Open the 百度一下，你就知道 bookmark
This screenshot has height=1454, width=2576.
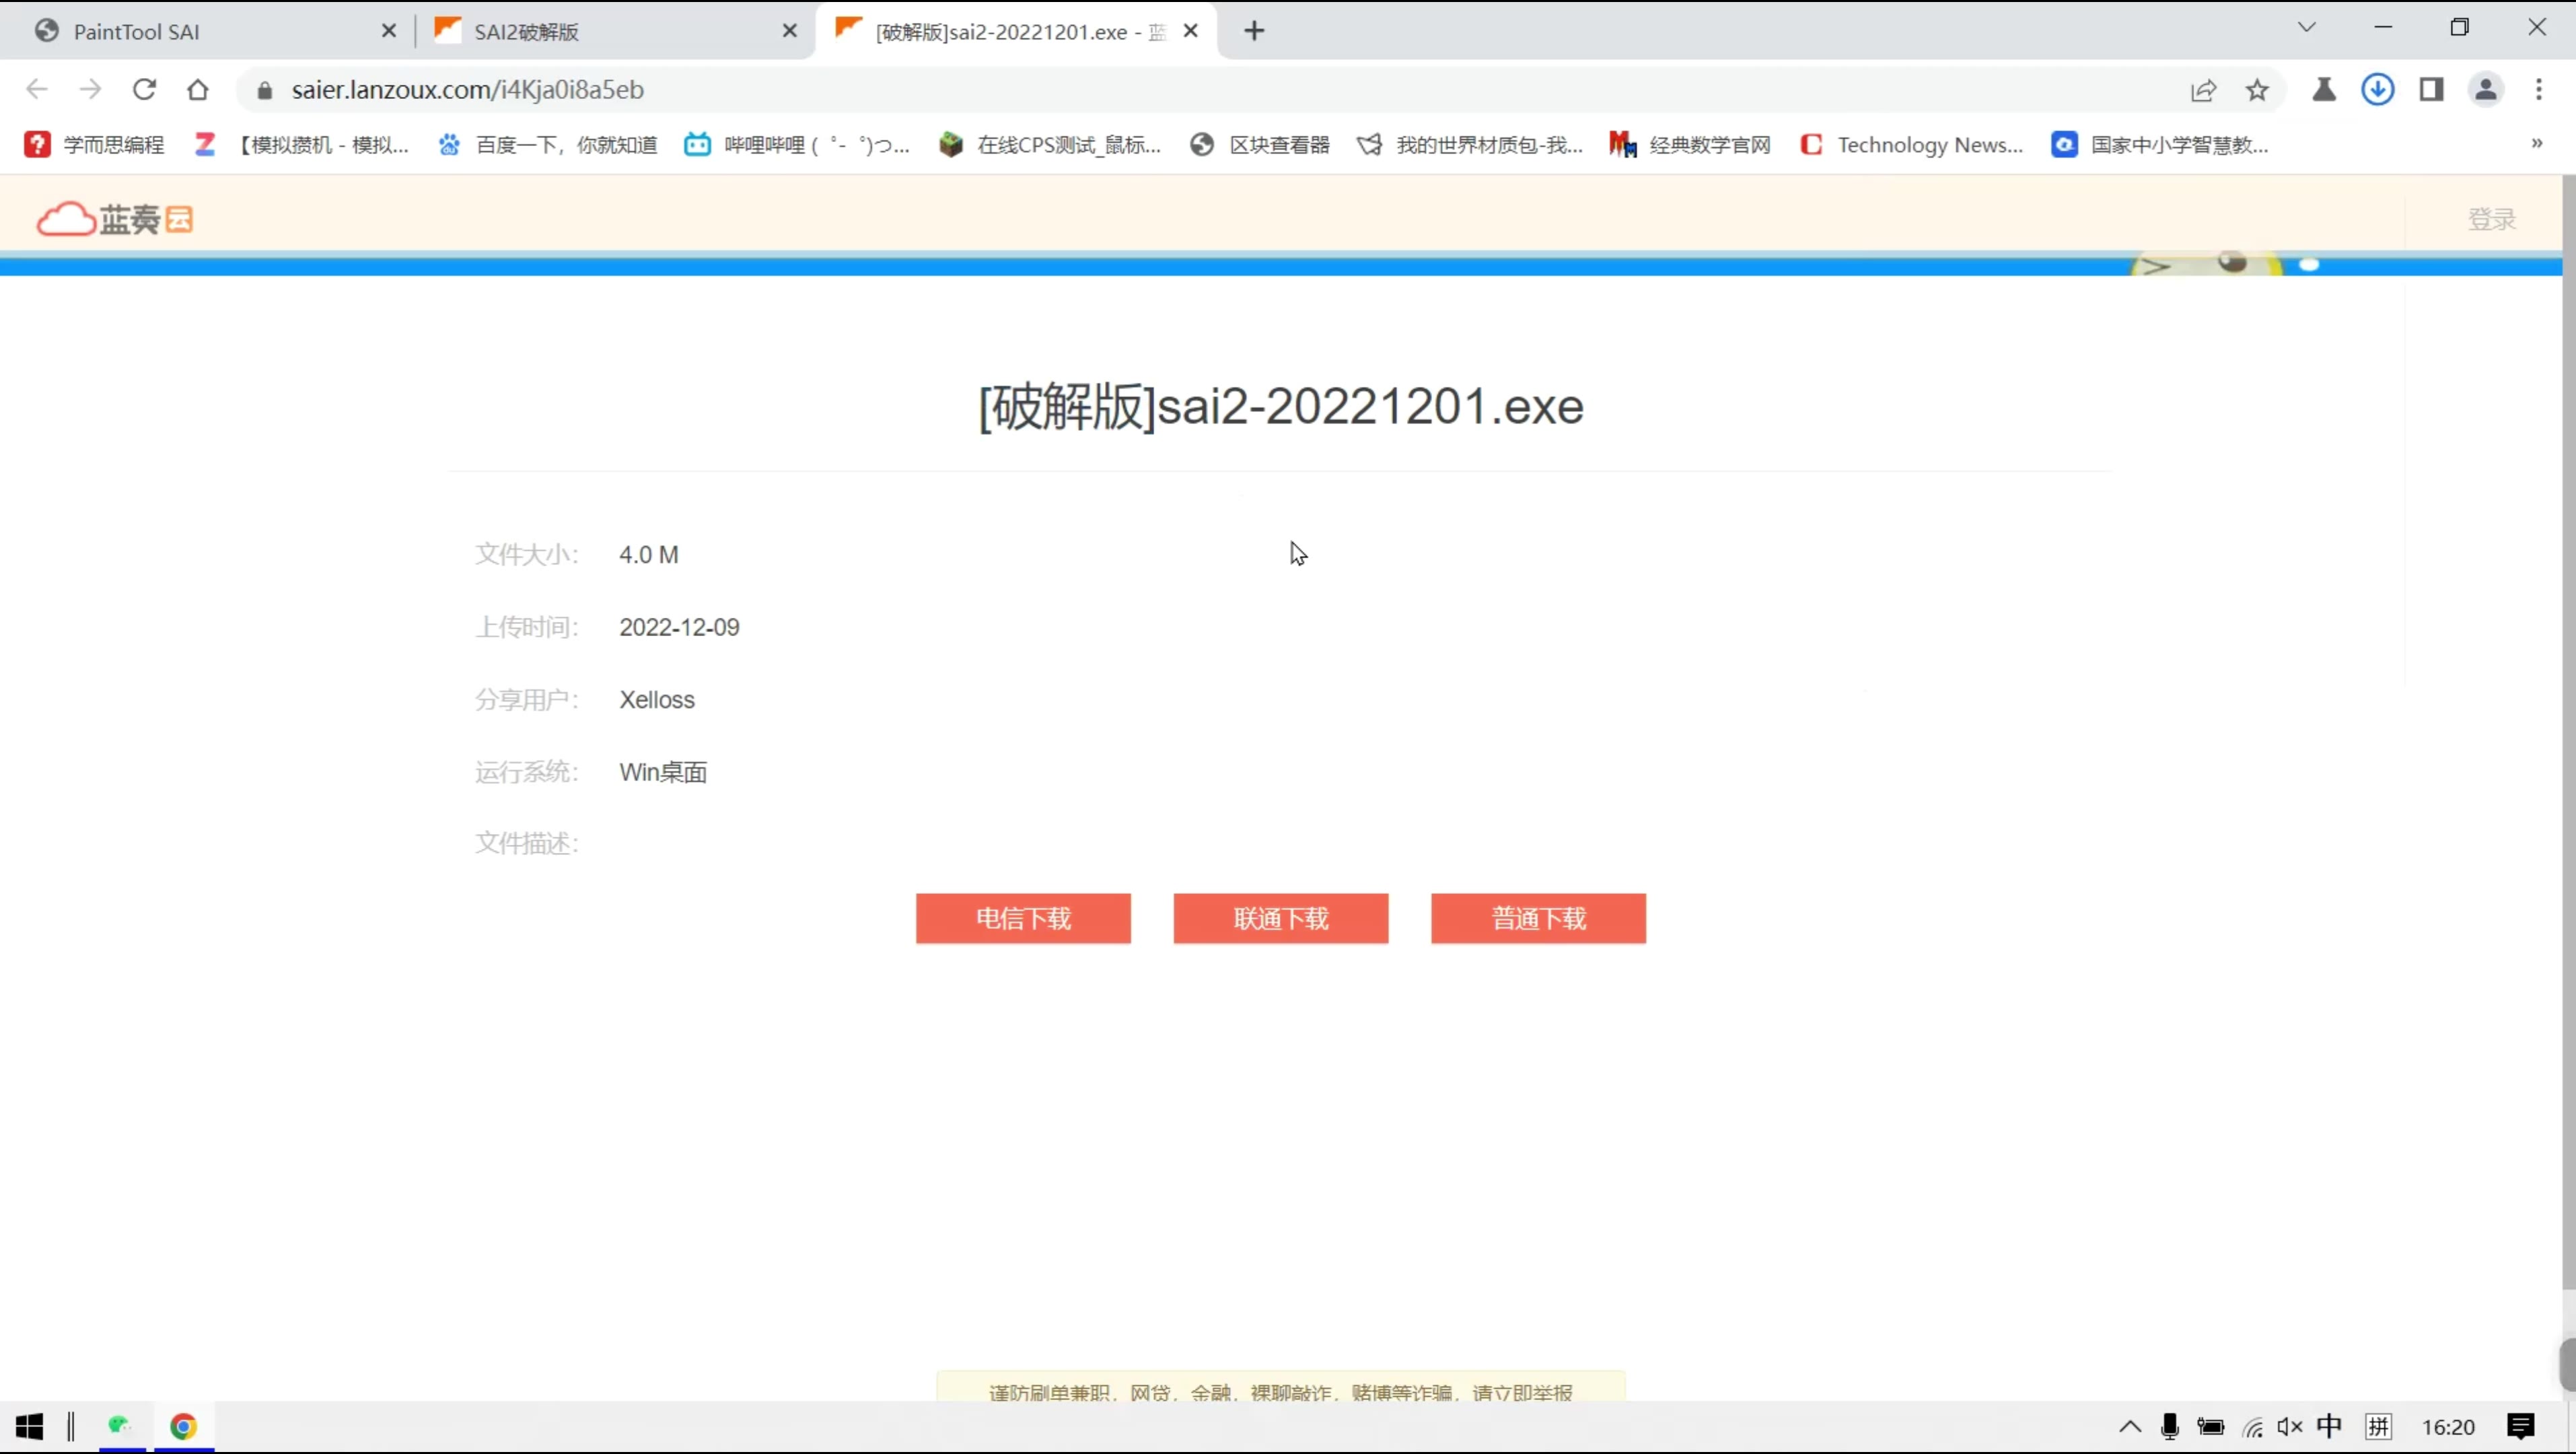click(548, 145)
